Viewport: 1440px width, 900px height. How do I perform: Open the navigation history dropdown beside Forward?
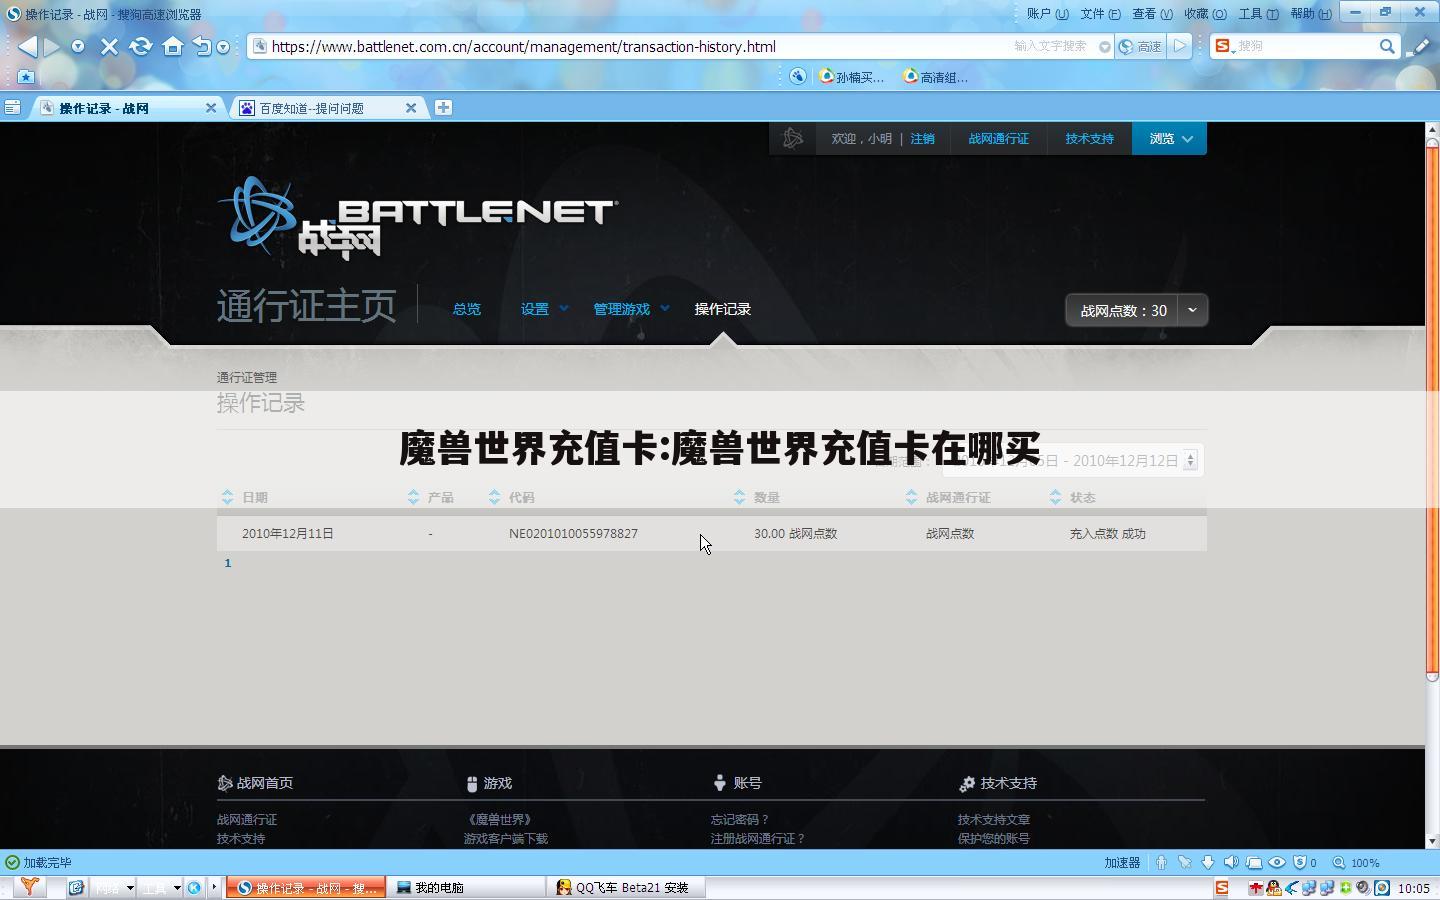[x=78, y=47]
